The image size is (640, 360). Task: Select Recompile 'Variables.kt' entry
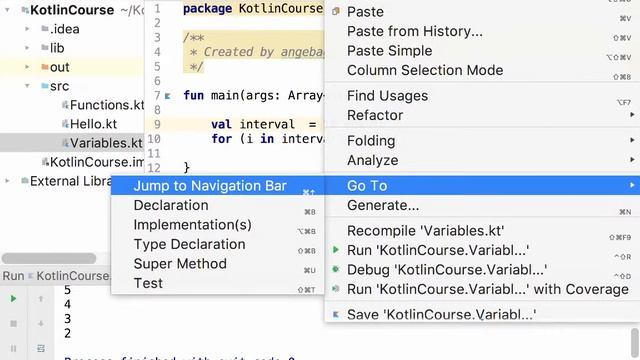point(482,231)
